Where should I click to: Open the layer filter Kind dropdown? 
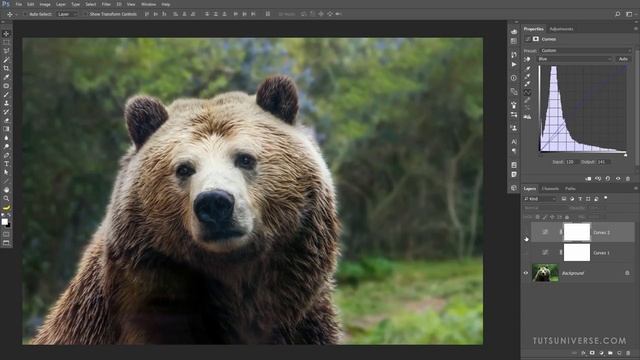tap(540, 199)
